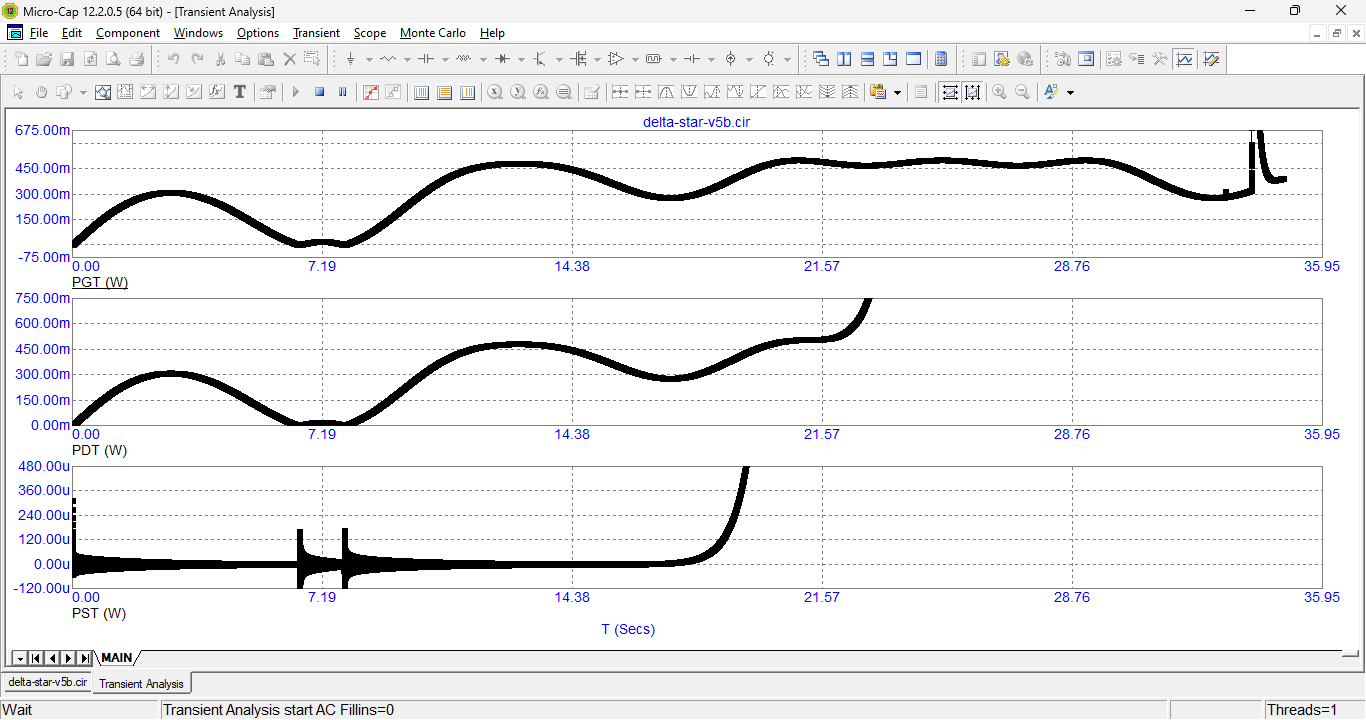This screenshot has height=720, width=1366.
Task: Pause the simulation with the pause icon
Action: (343, 92)
